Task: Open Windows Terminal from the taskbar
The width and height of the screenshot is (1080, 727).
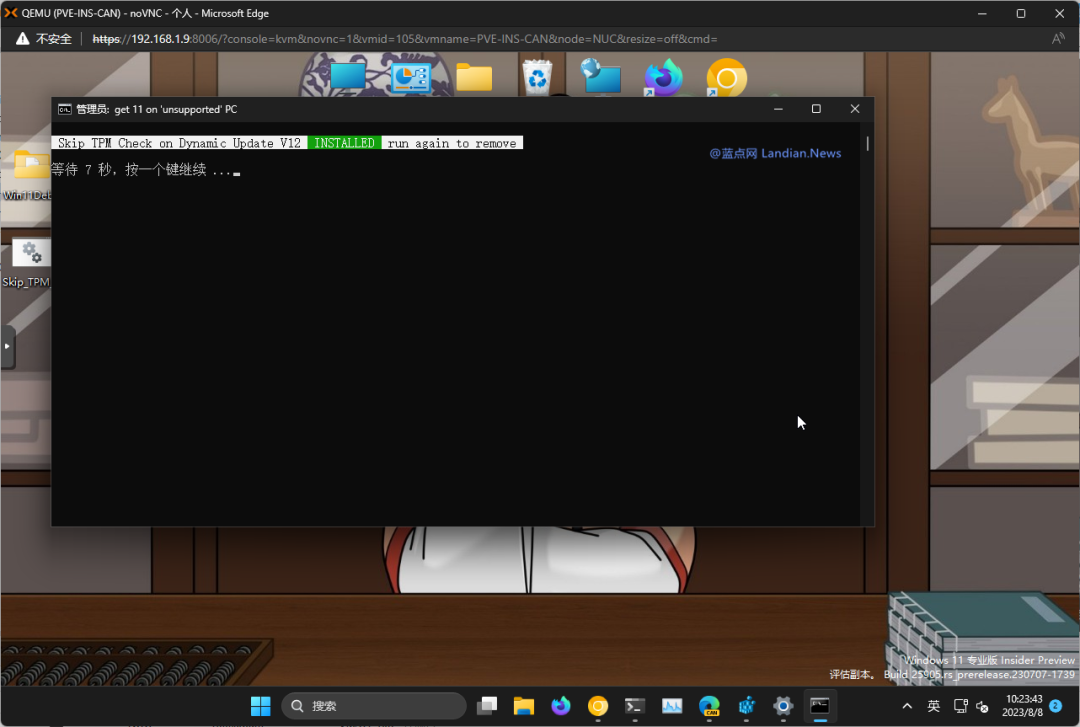Action: [x=635, y=706]
